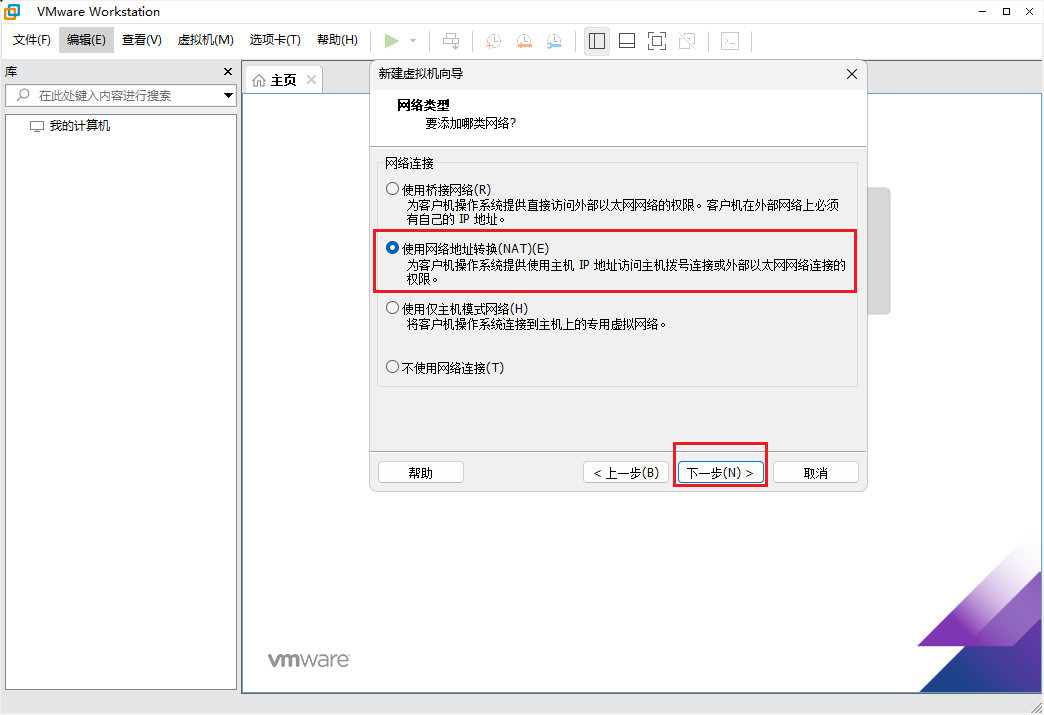Click the search magnifier icon in library
Screen dimensions: 1044x715
point(23,95)
